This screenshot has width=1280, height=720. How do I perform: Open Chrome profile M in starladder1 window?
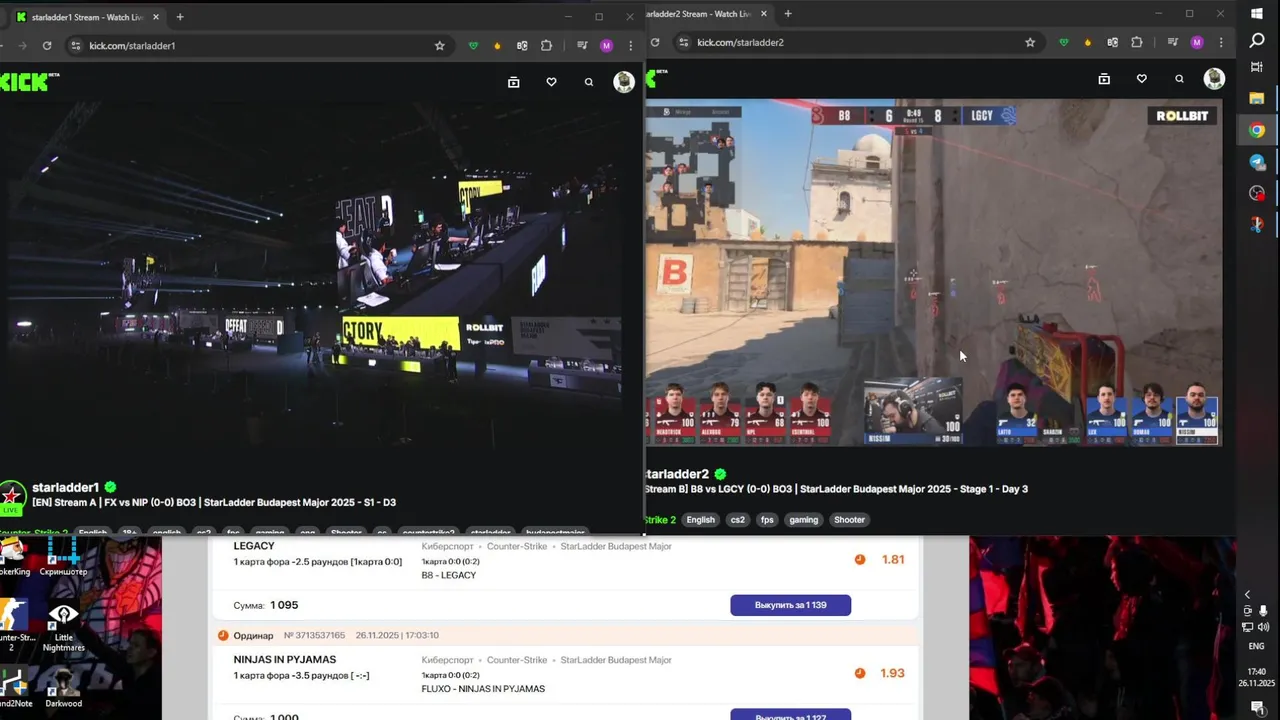tap(606, 45)
